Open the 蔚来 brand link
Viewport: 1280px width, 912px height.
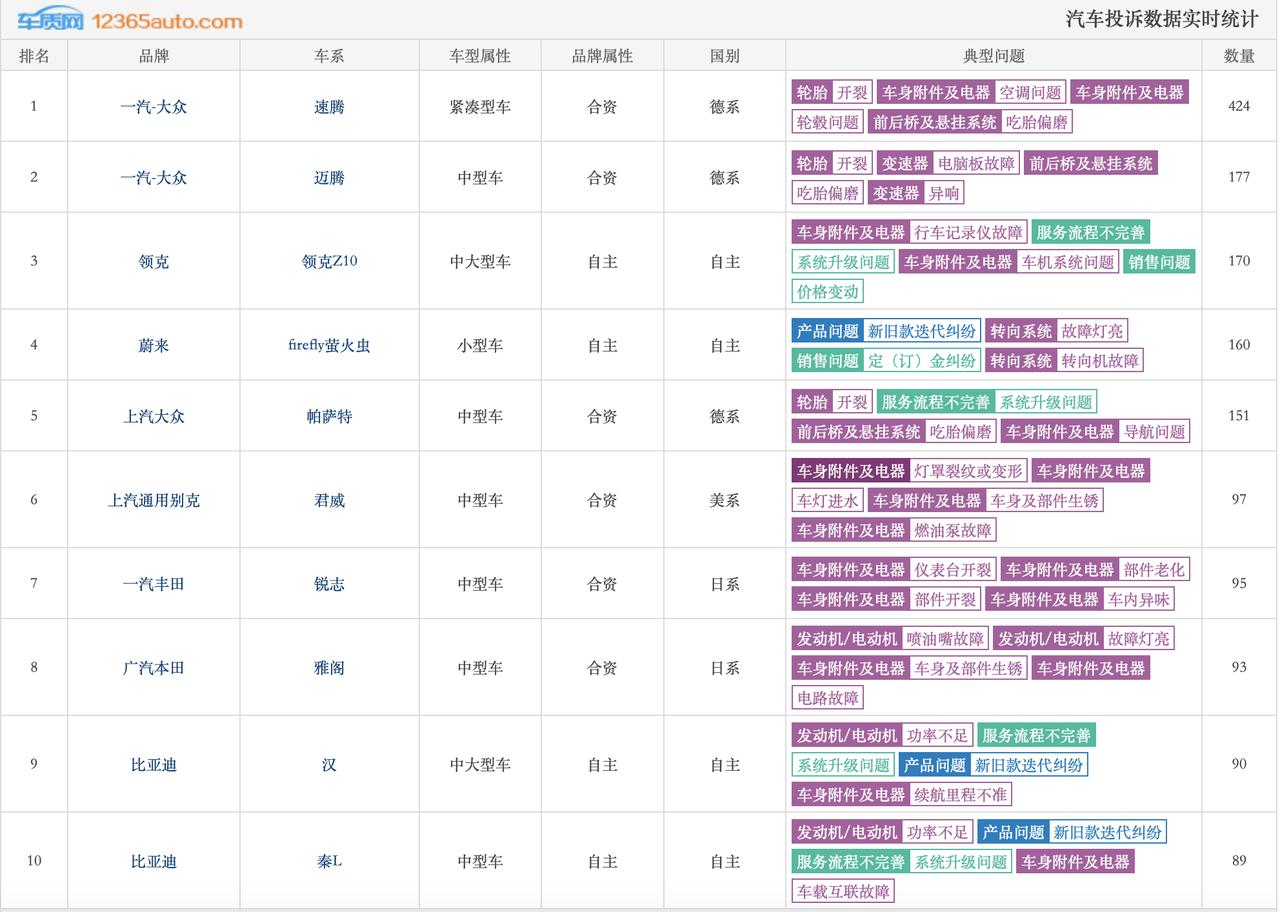coord(154,345)
